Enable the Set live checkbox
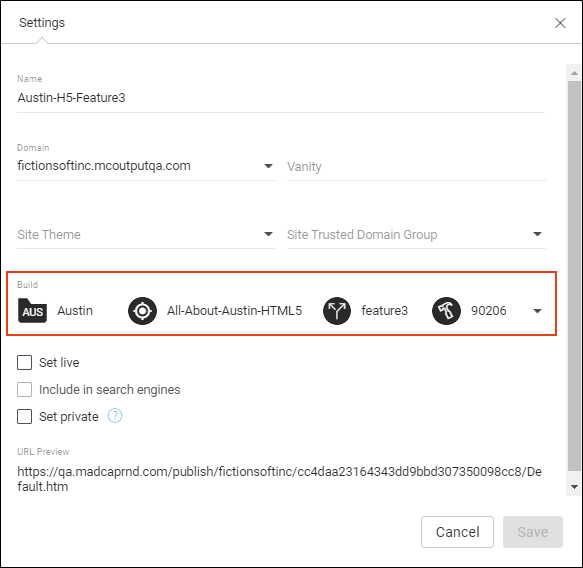 (x=25, y=362)
